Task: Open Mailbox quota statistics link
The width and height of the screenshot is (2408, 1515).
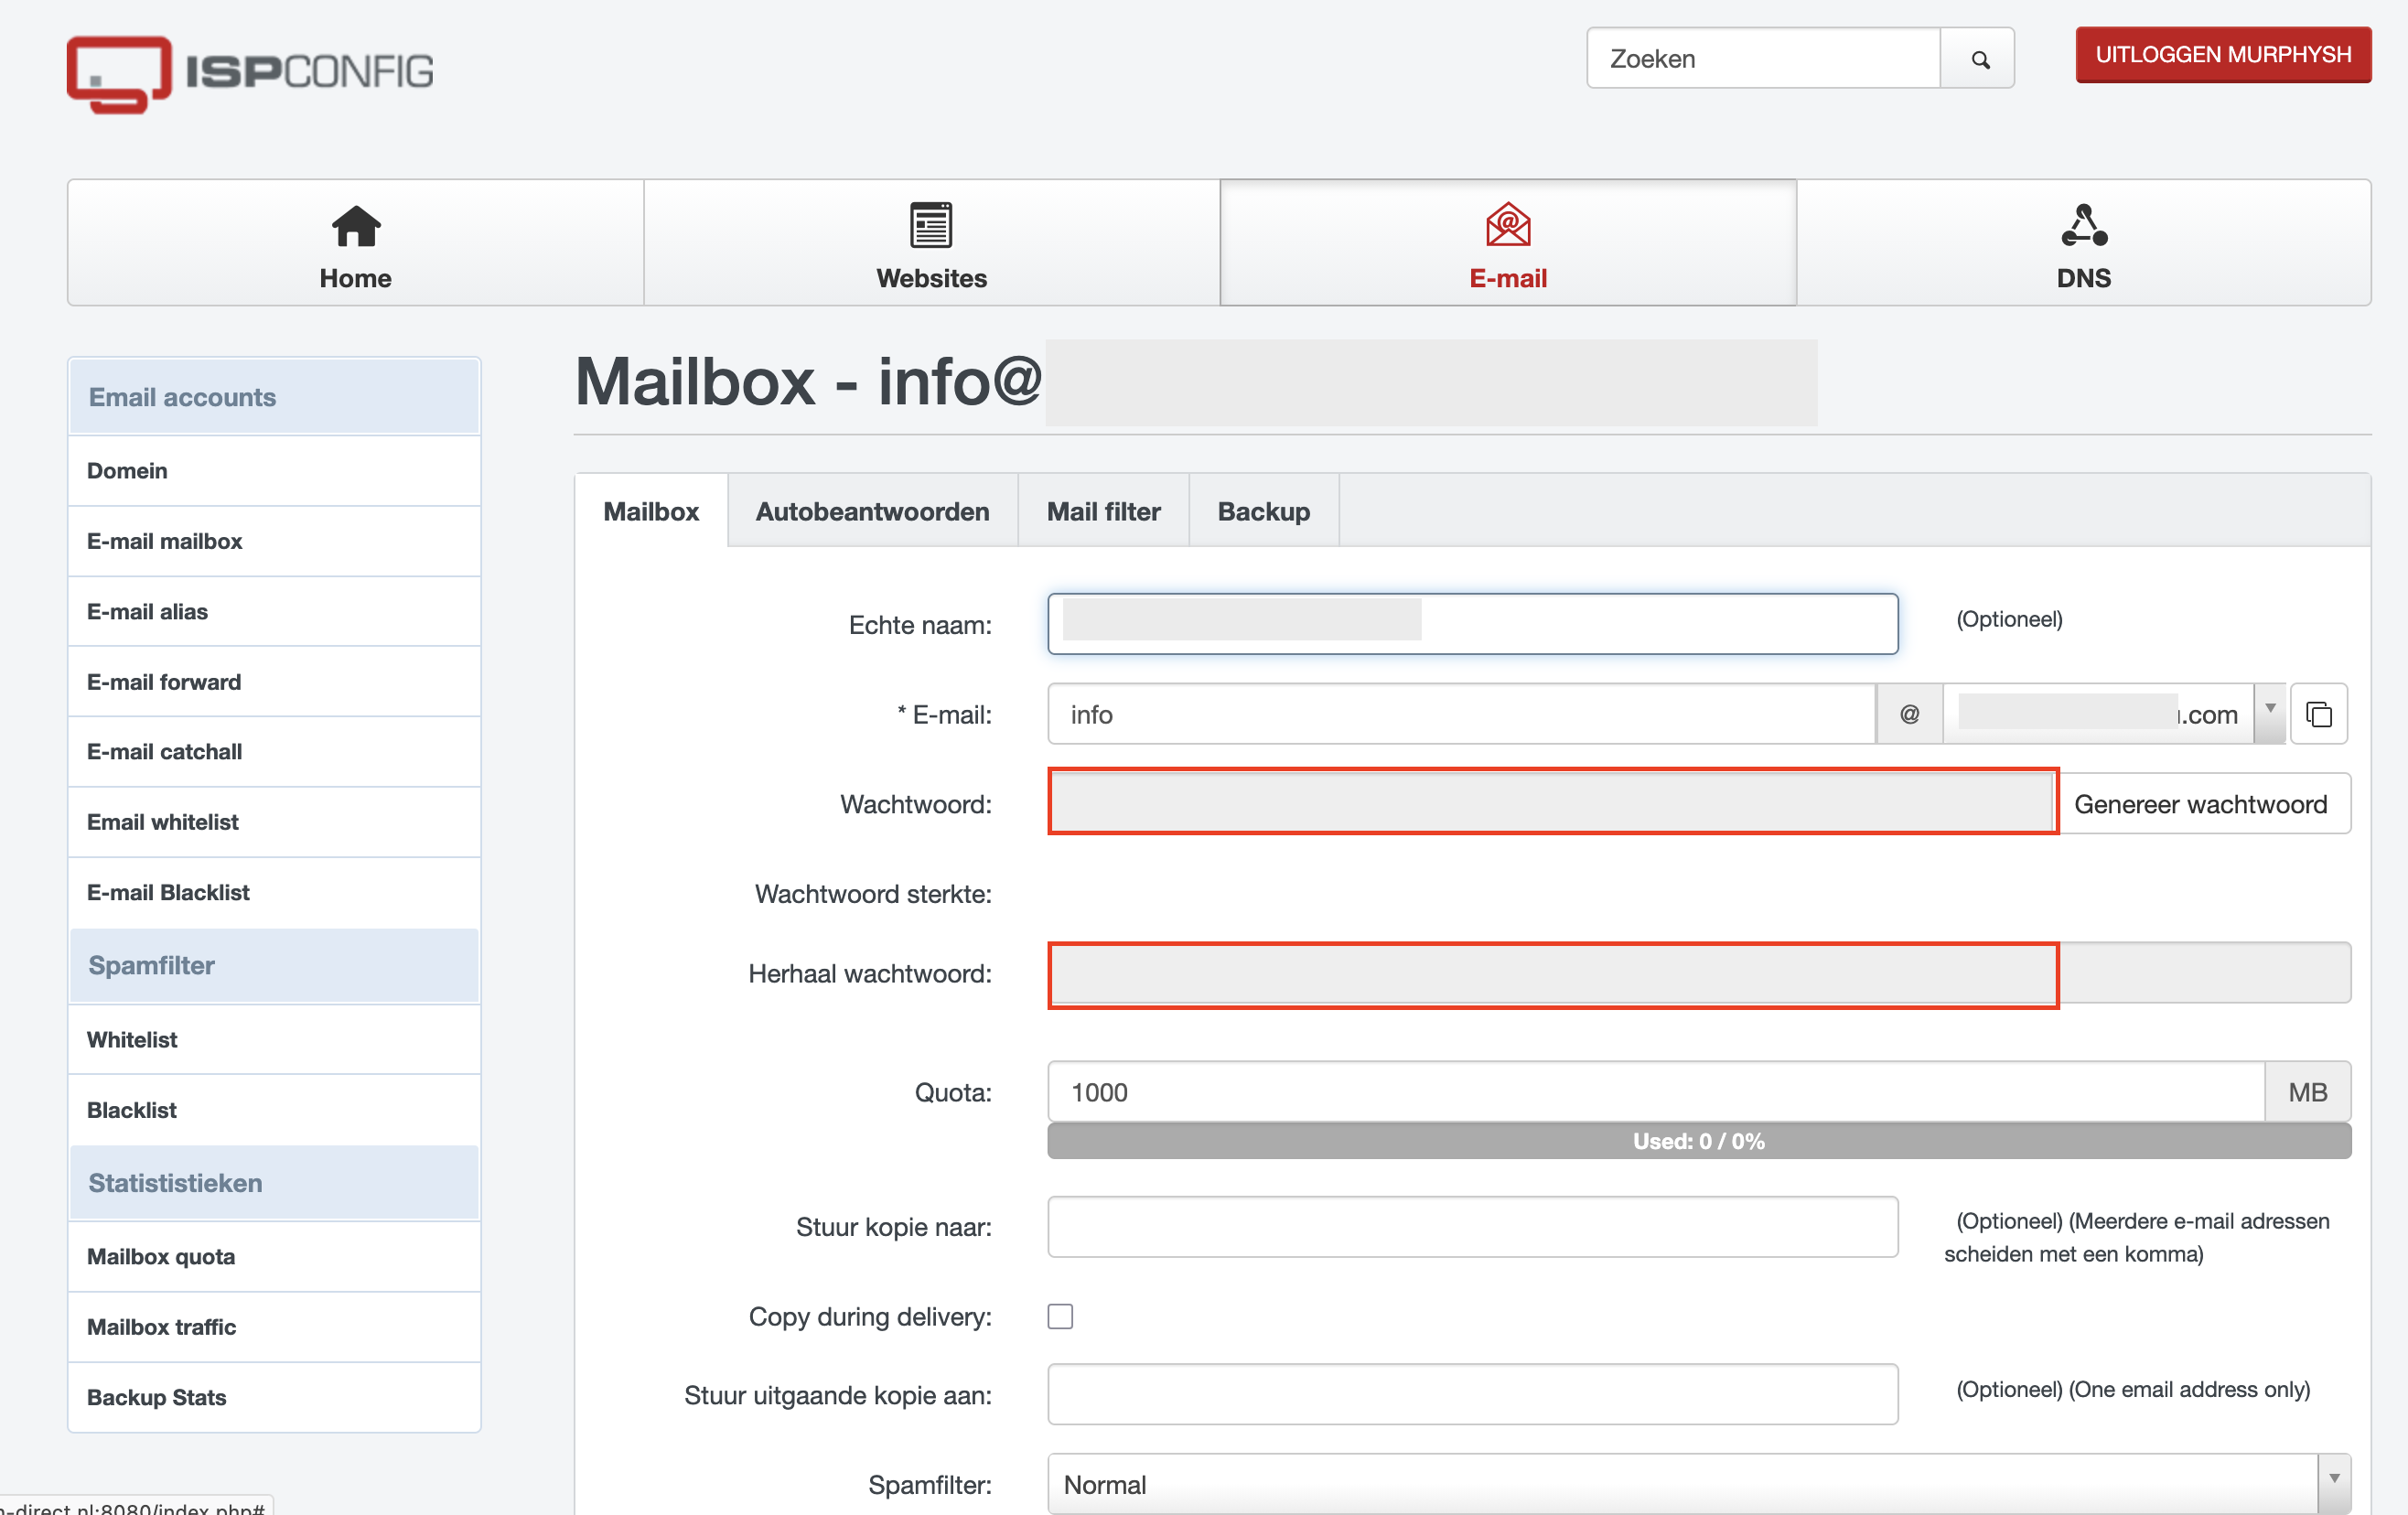Action: [161, 1256]
